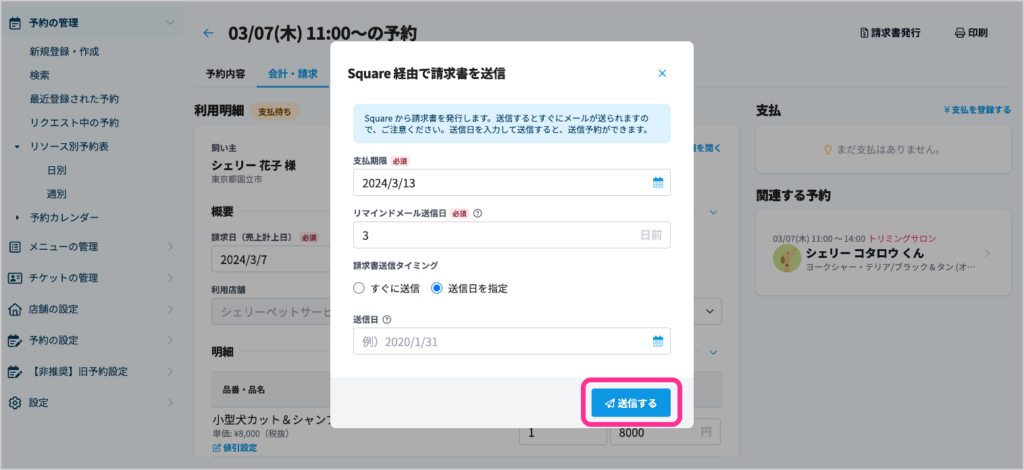Click the 設定 gear icon

(x=14, y=403)
